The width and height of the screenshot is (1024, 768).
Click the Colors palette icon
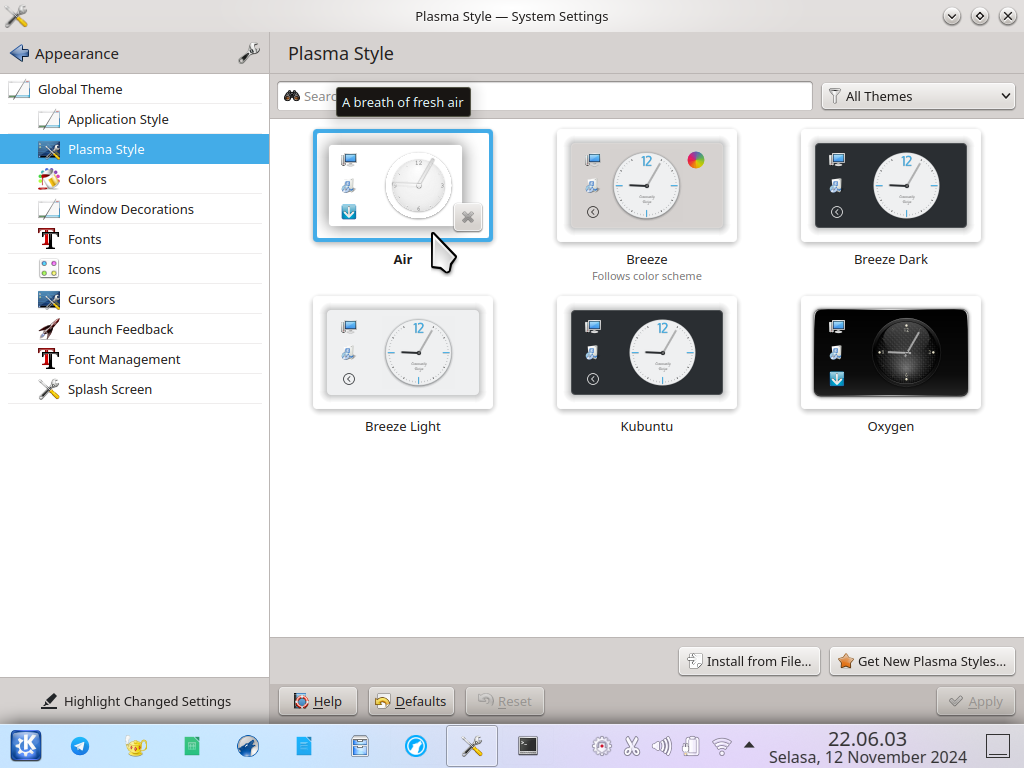click(x=49, y=180)
